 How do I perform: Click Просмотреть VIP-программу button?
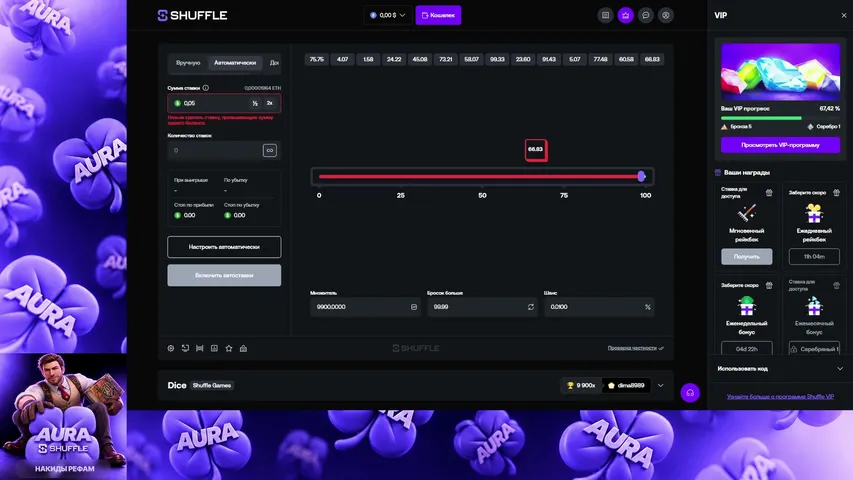781,145
